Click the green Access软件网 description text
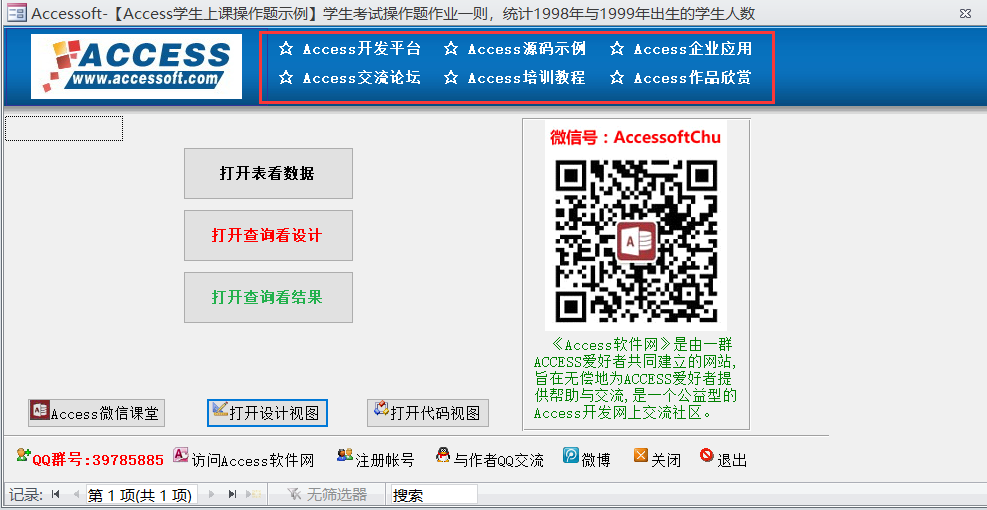987x510 pixels. pyautogui.click(x=636, y=379)
